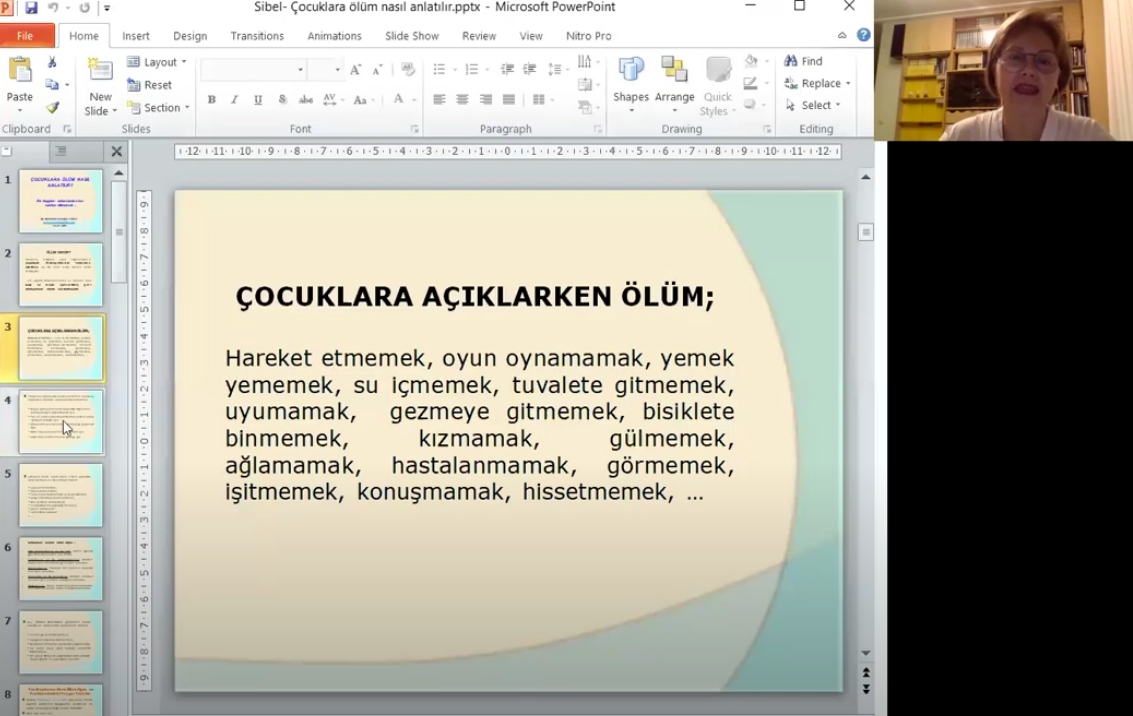
Task: Click the slide title ÇOCUKLARA AÇIKLARKEN ÖLÜM
Action: click(475, 296)
